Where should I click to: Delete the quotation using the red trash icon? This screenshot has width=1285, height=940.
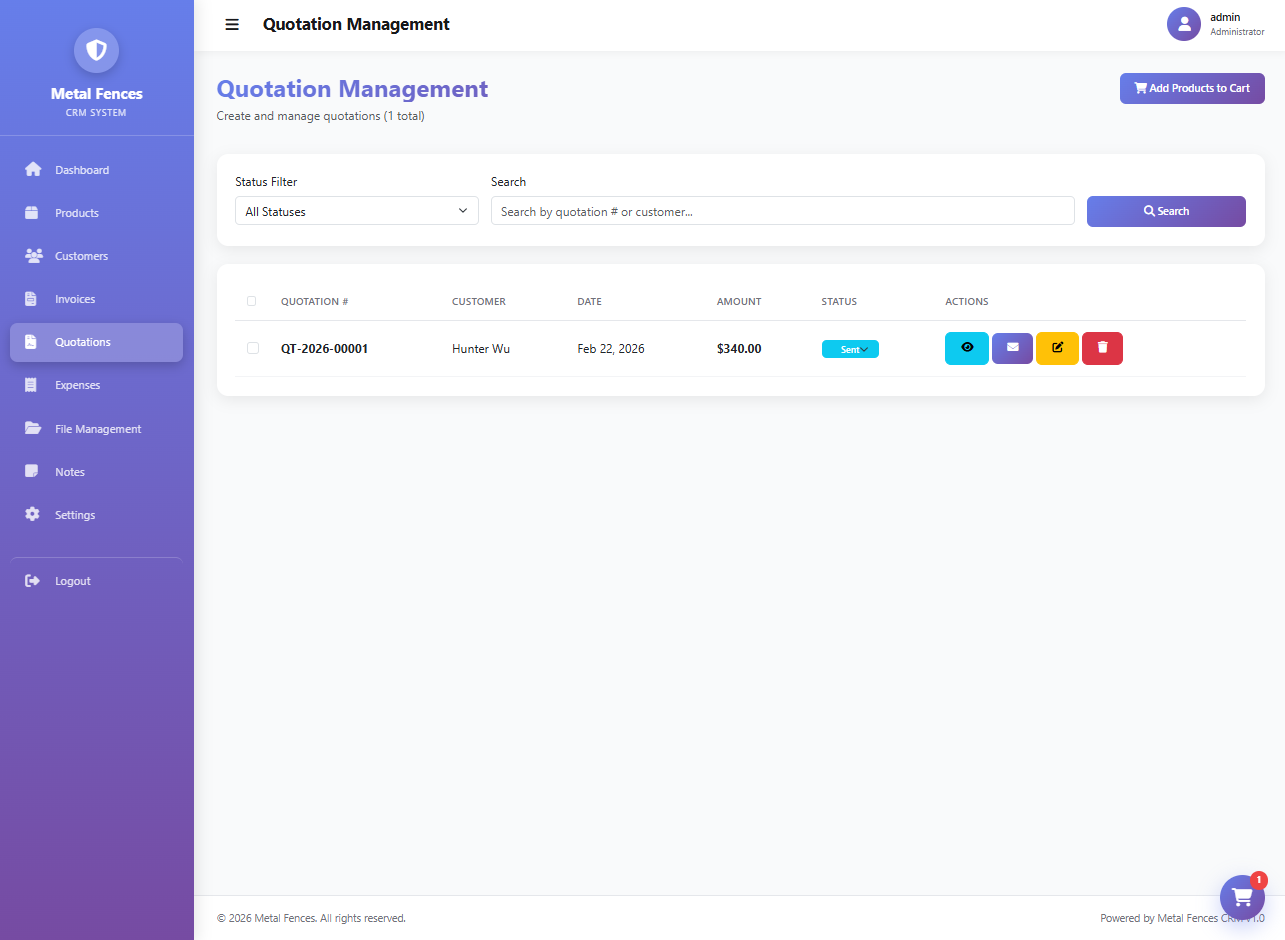coord(1102,348)
